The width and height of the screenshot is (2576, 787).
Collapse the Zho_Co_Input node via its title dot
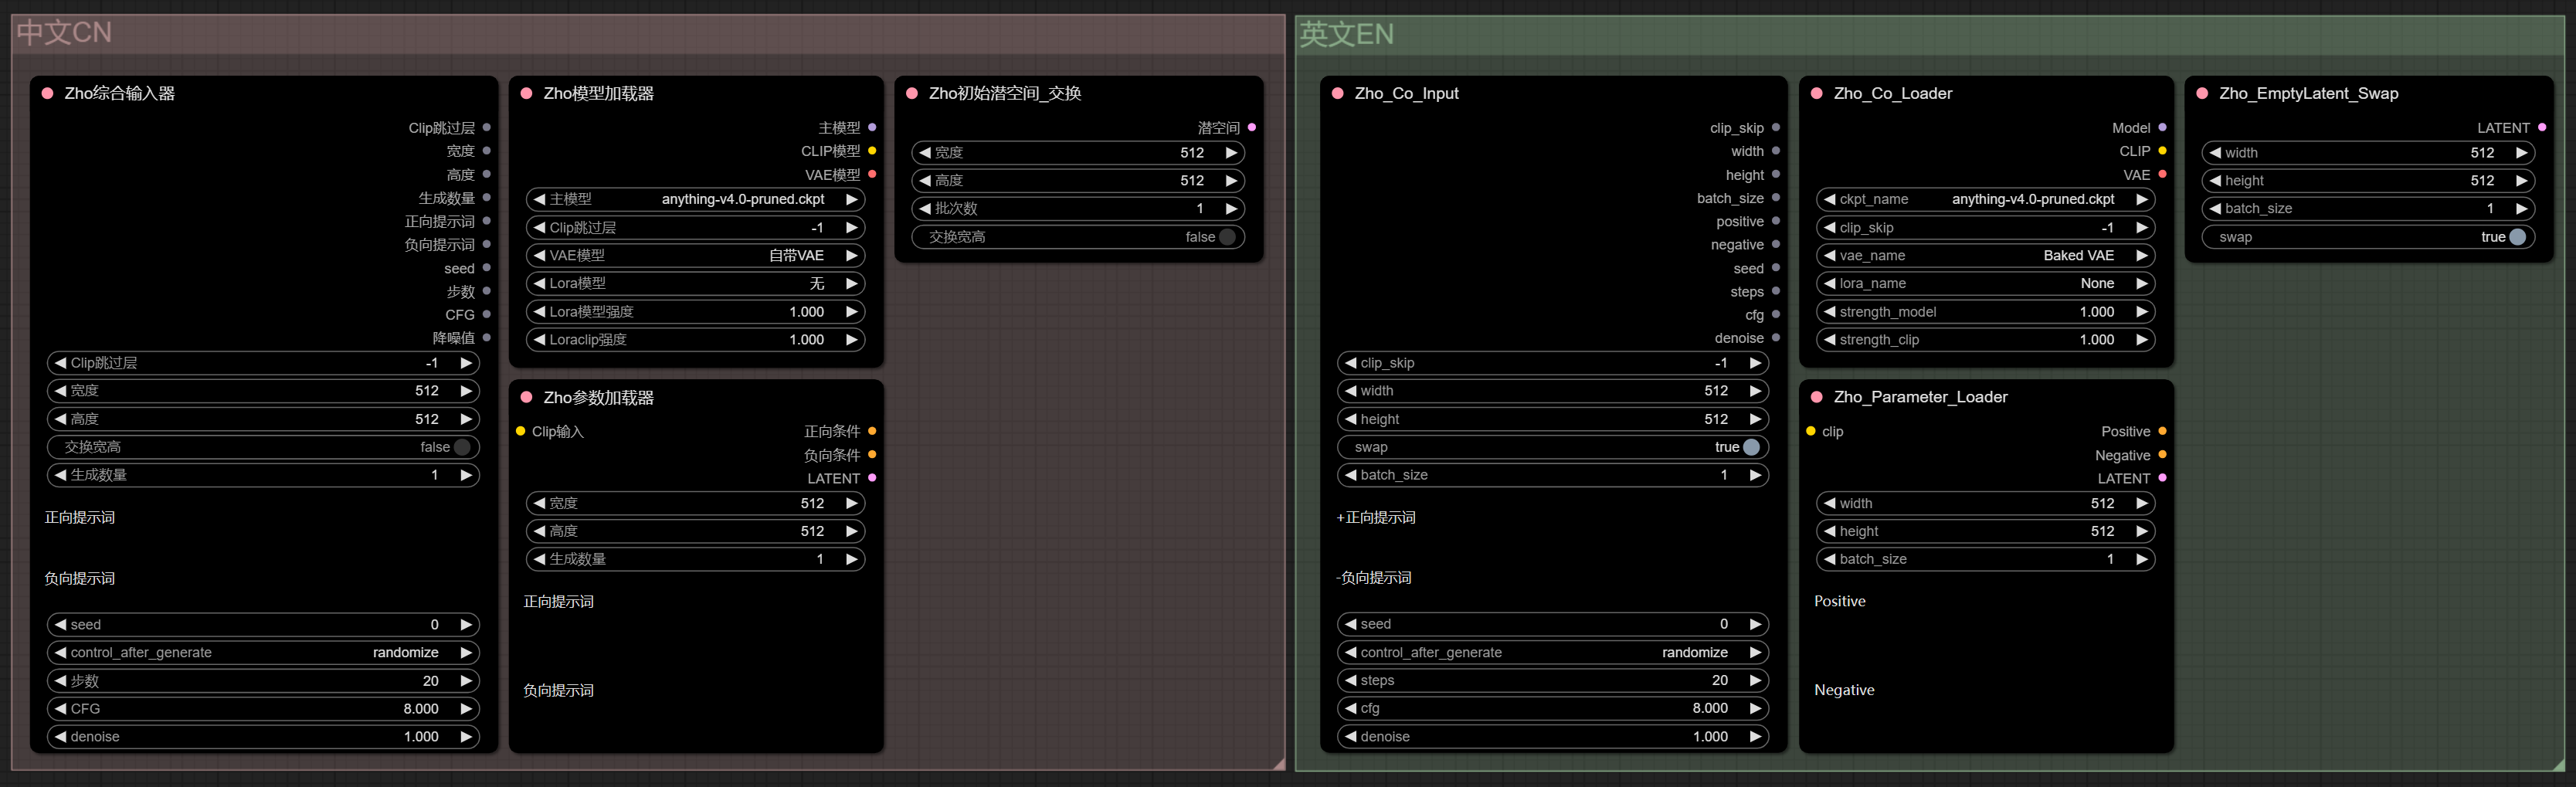click(x=1337, y=93)
